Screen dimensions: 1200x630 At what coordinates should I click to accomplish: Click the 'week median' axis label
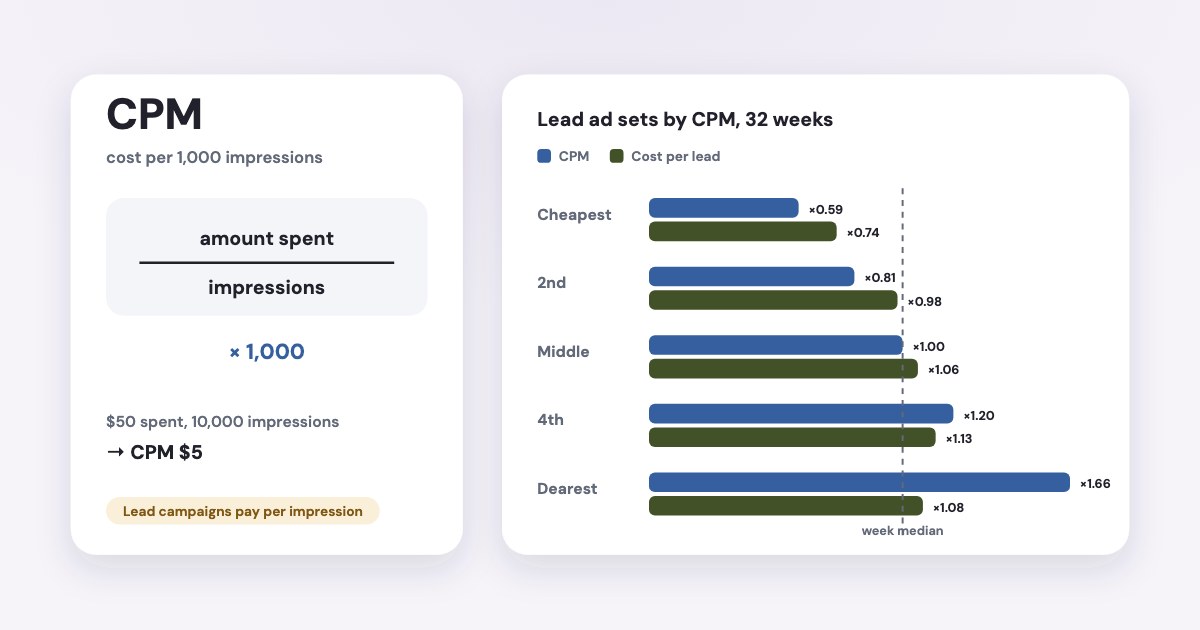point(903,531)
